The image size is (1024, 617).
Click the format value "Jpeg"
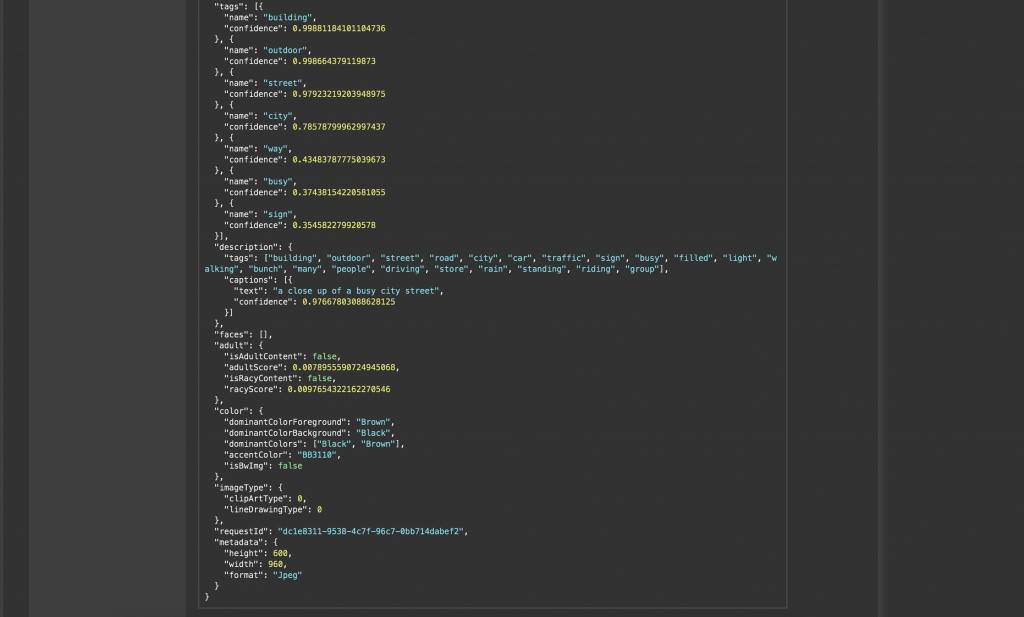pos(286,575)
